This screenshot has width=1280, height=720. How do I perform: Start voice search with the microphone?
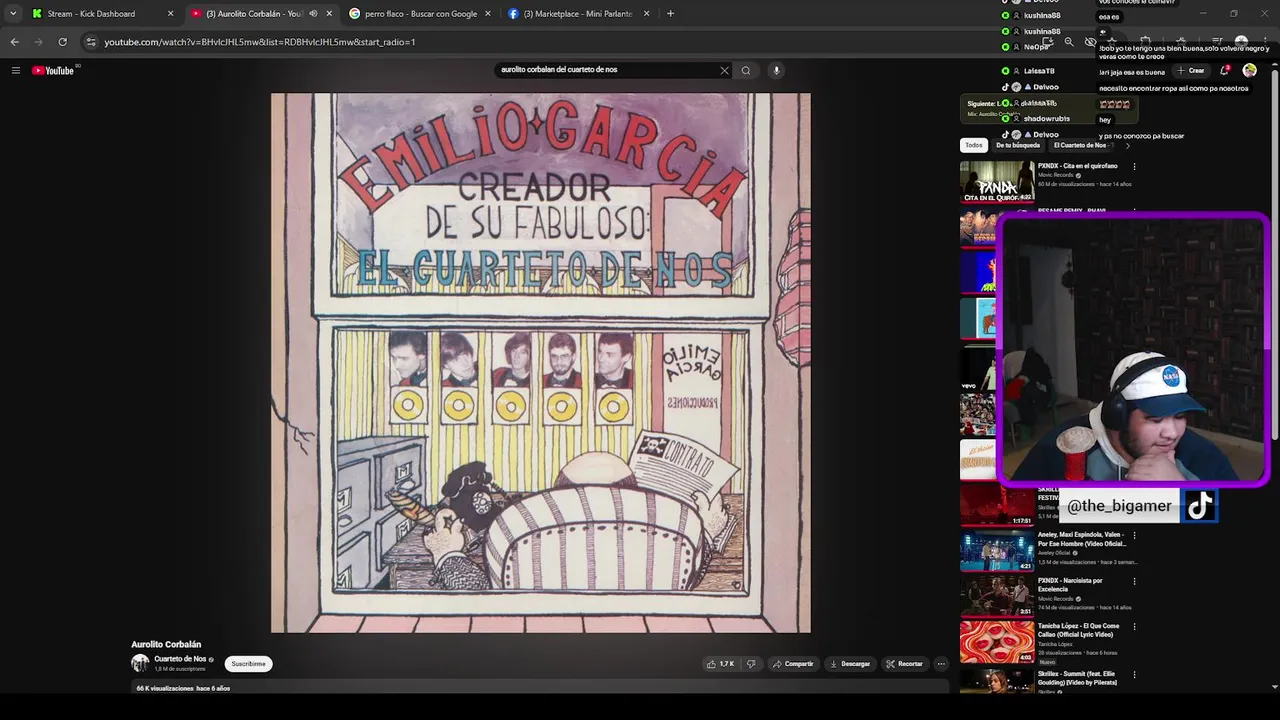[x=776, y=70]
